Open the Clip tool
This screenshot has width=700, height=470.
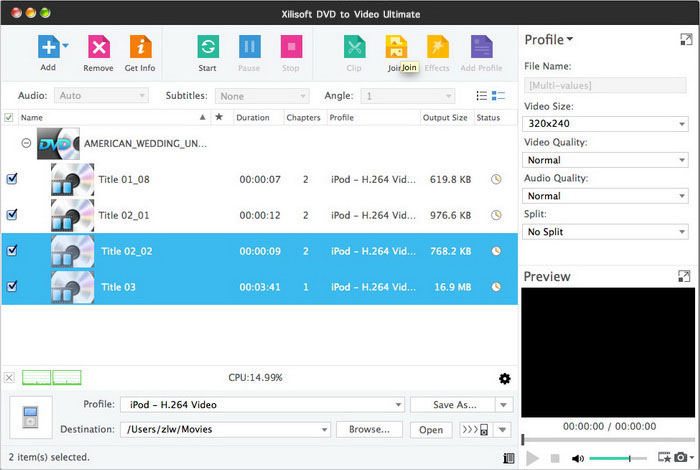pyautogui.click(x=354, y=47)
